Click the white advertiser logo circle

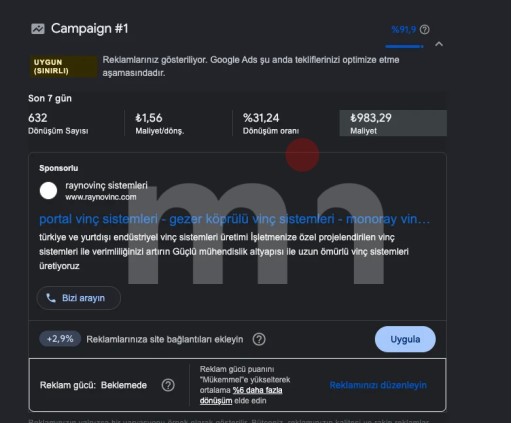point(48,191)
